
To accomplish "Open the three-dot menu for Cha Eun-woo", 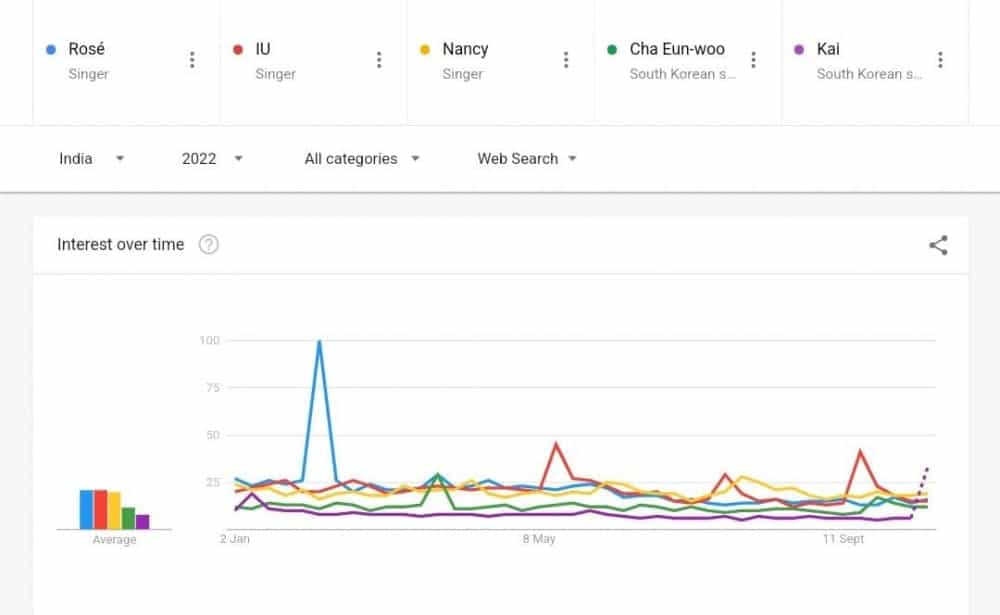I will point(753,60).
